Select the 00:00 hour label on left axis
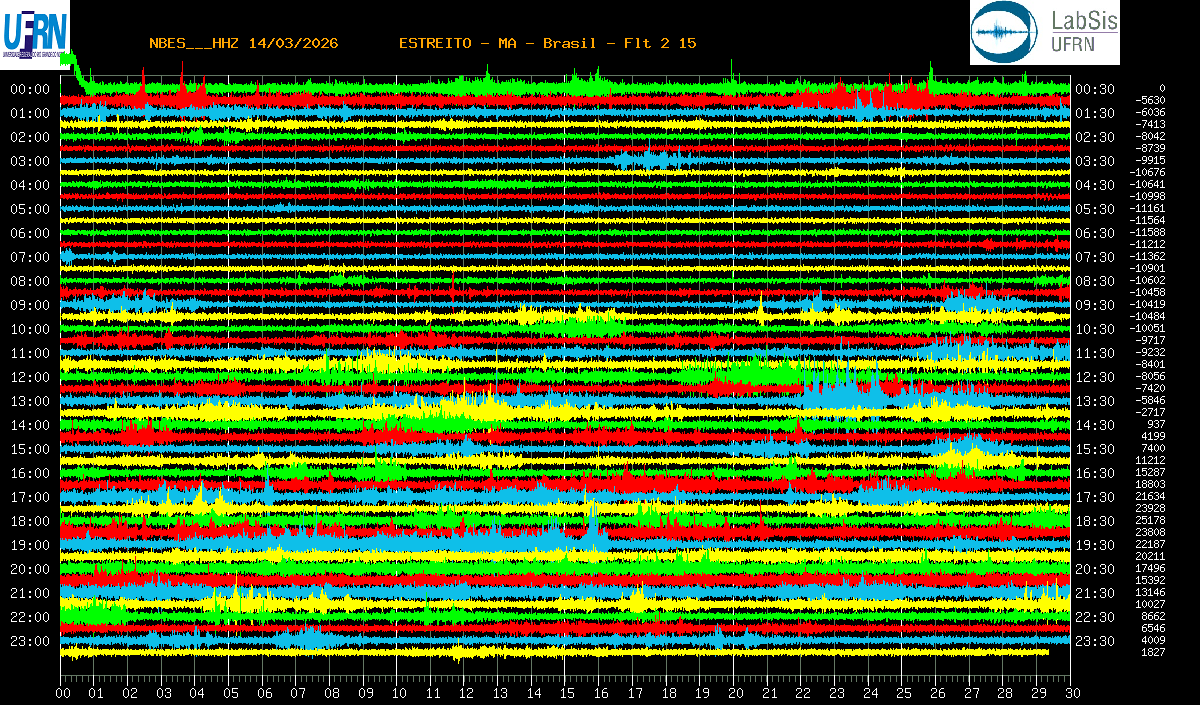 pos(30,89)
